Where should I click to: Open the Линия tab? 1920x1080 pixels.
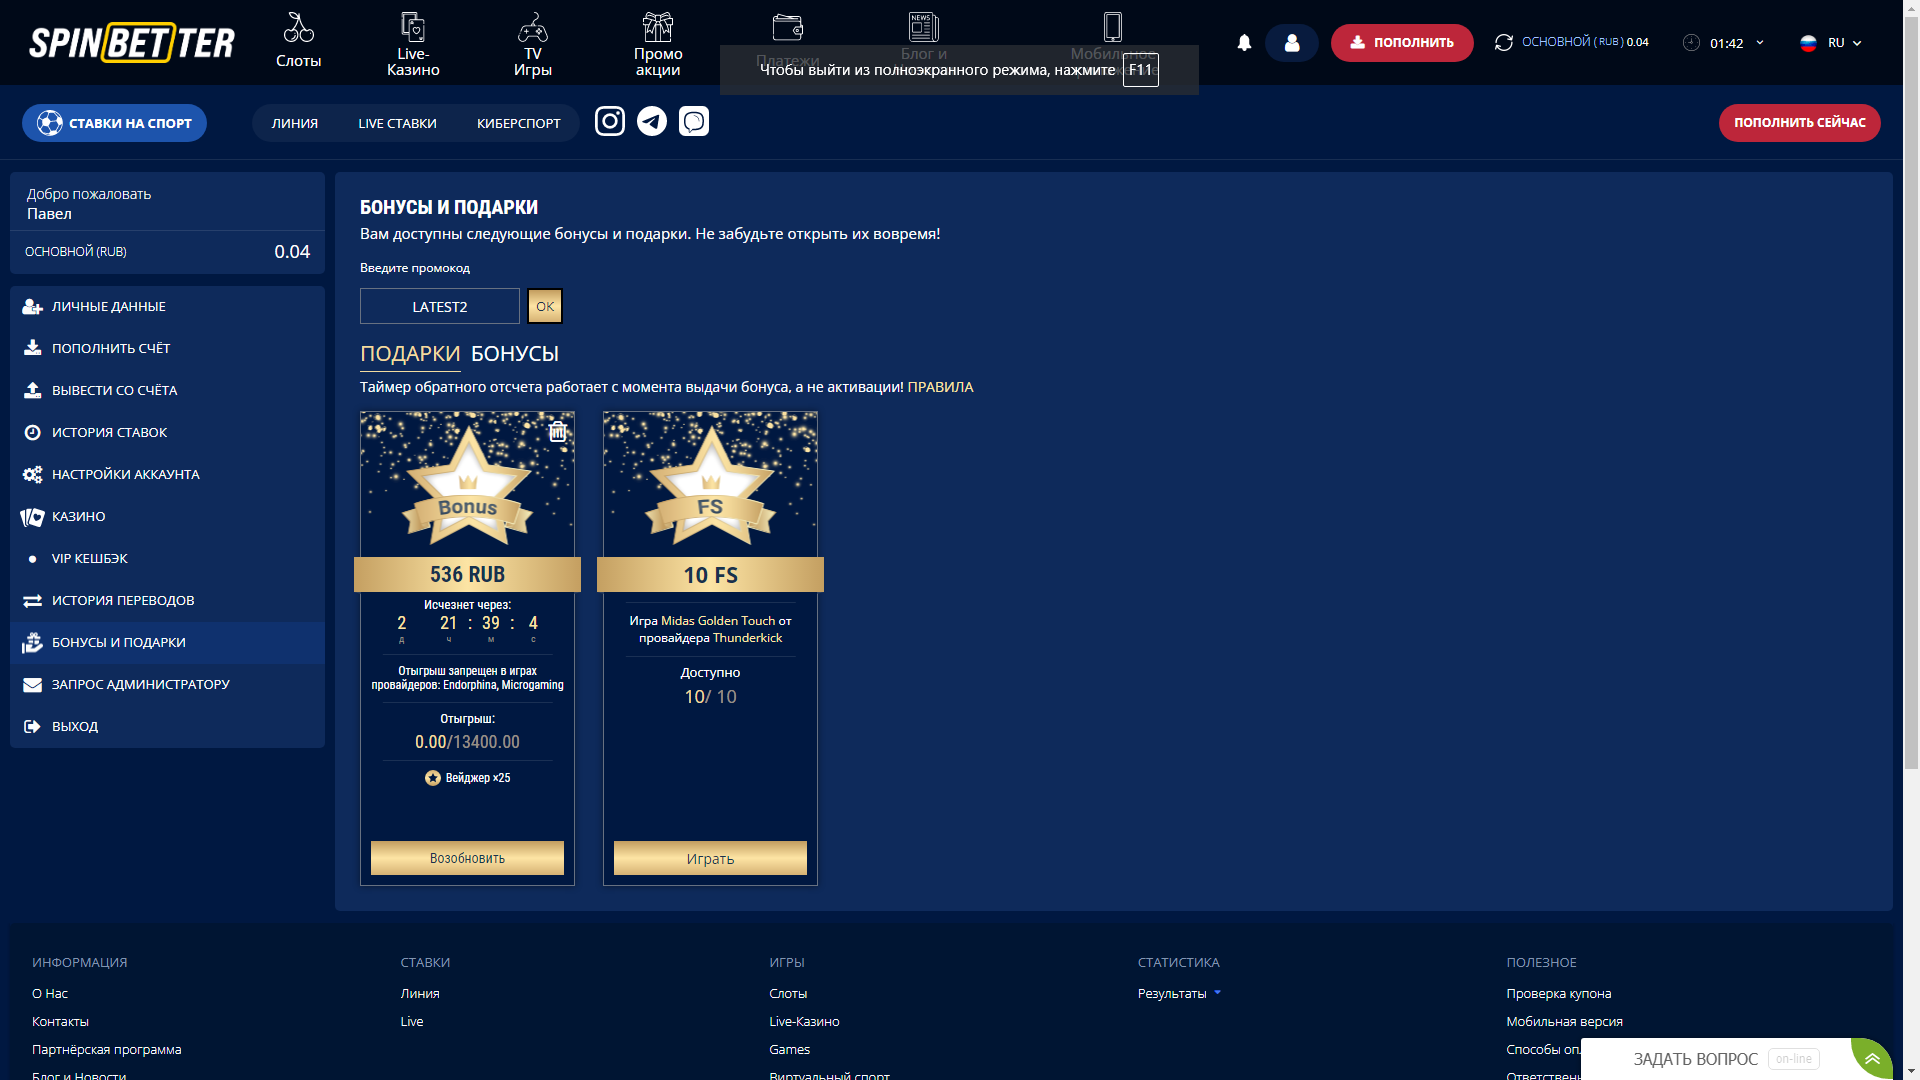295,123
